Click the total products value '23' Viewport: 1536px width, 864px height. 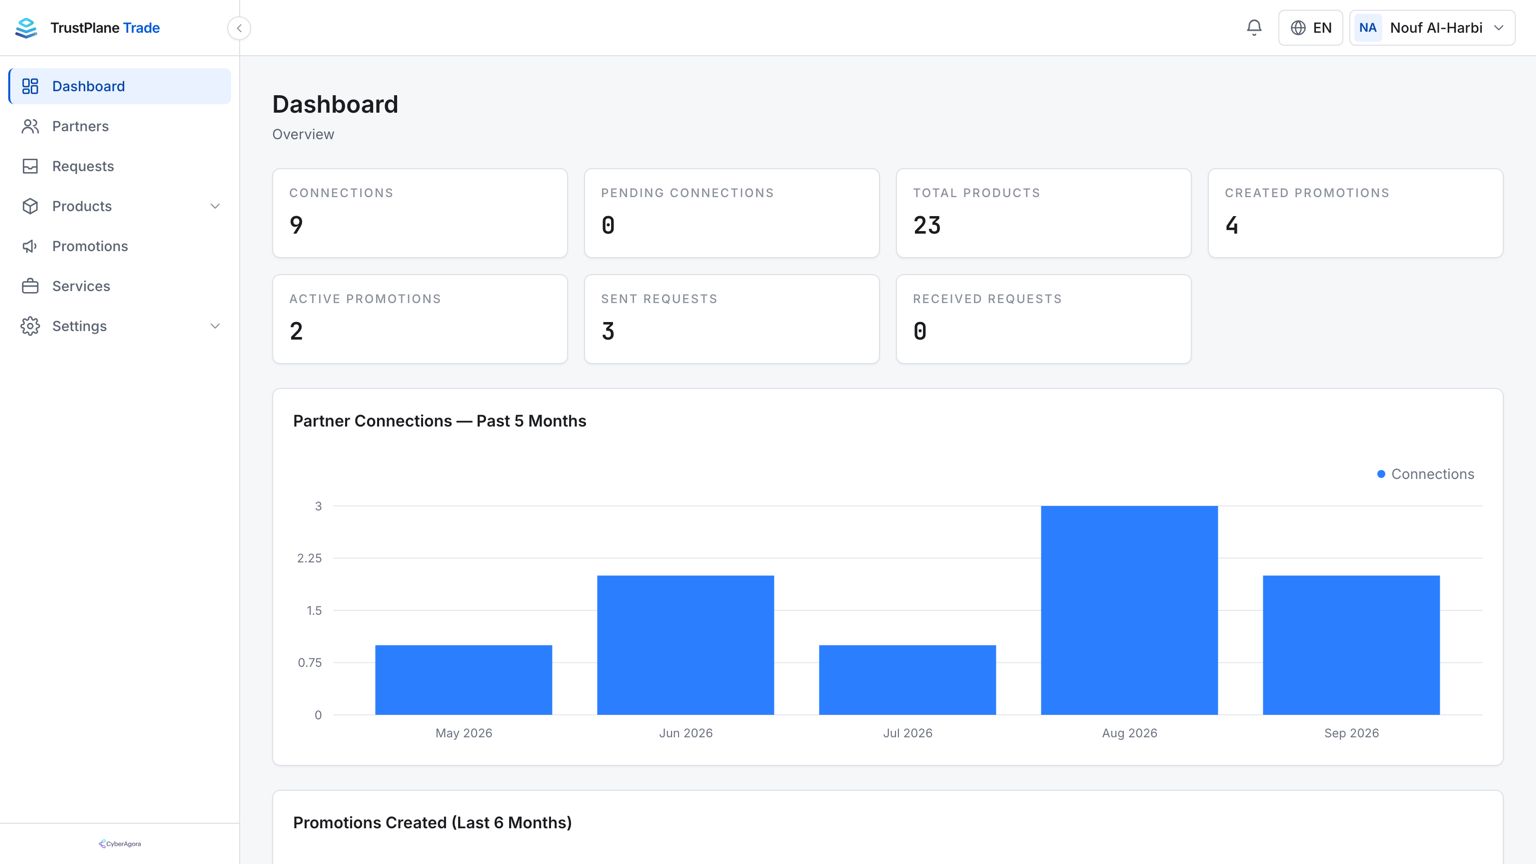pos(927,225)
